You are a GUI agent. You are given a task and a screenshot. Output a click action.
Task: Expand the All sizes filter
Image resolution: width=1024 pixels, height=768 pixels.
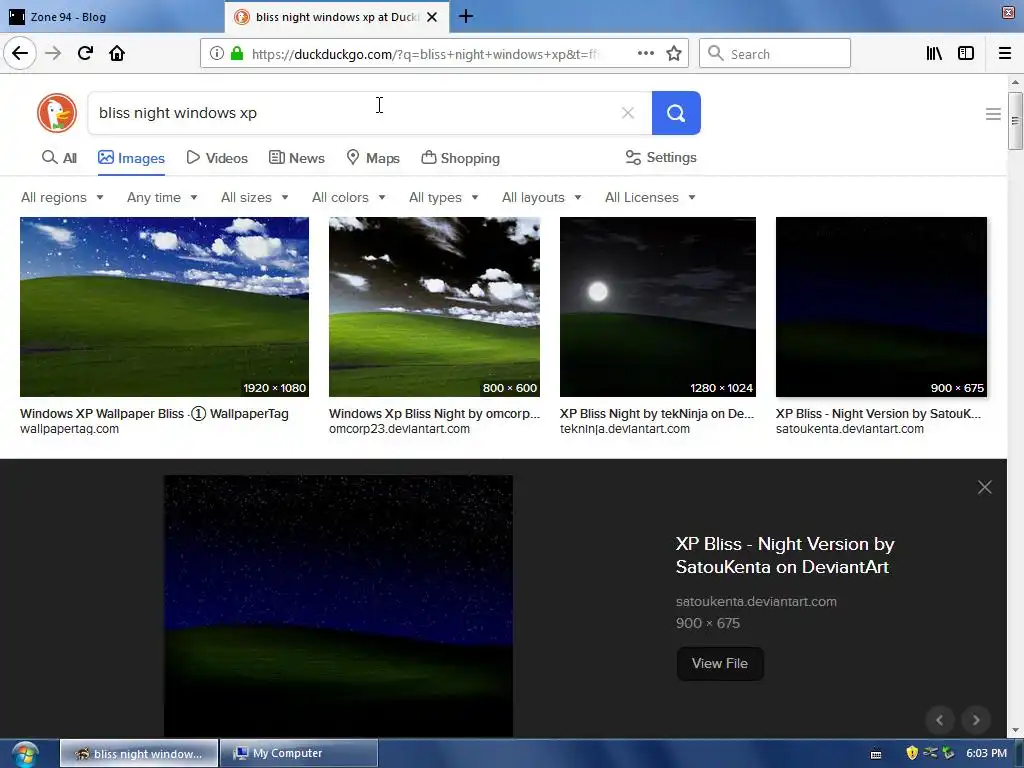pos(255,197)
